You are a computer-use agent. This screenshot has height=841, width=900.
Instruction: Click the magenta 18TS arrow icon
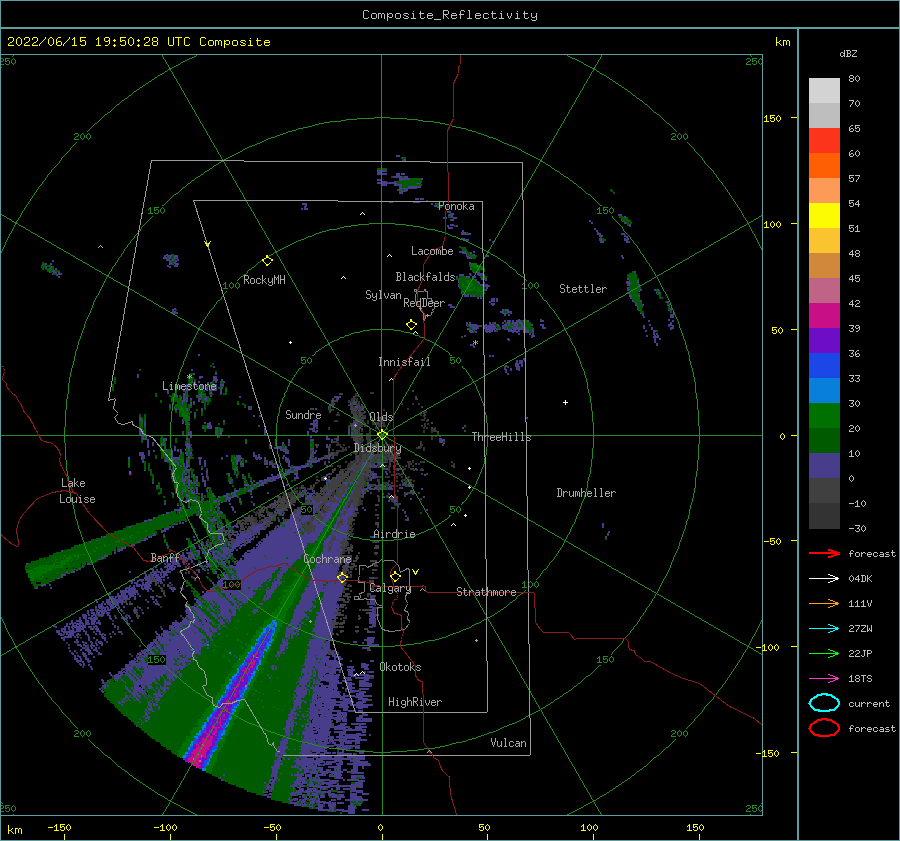pyautogui.click(x=824, y=679)
